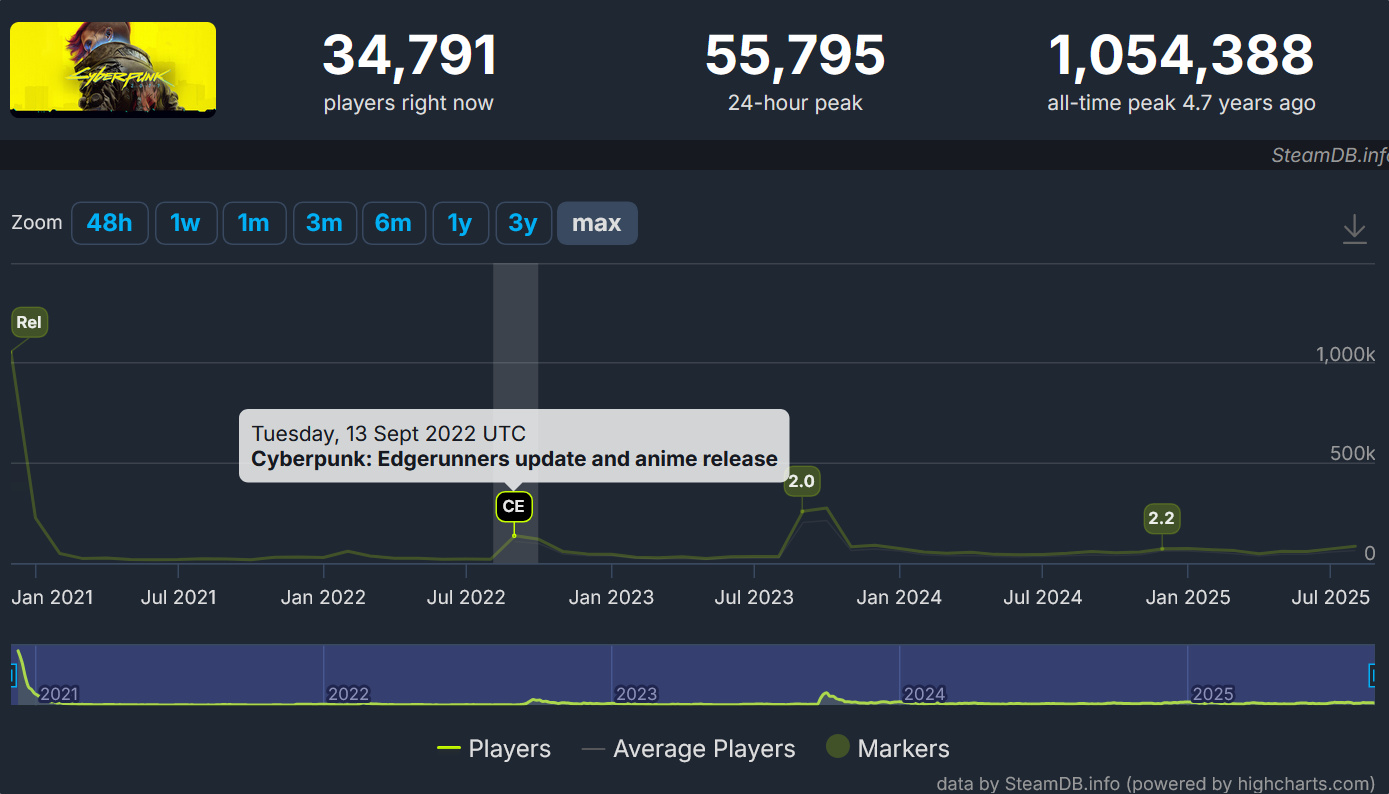1389x794 pixels.
Task: Click the left navigator range handle
Action: [x=13, y=677]
